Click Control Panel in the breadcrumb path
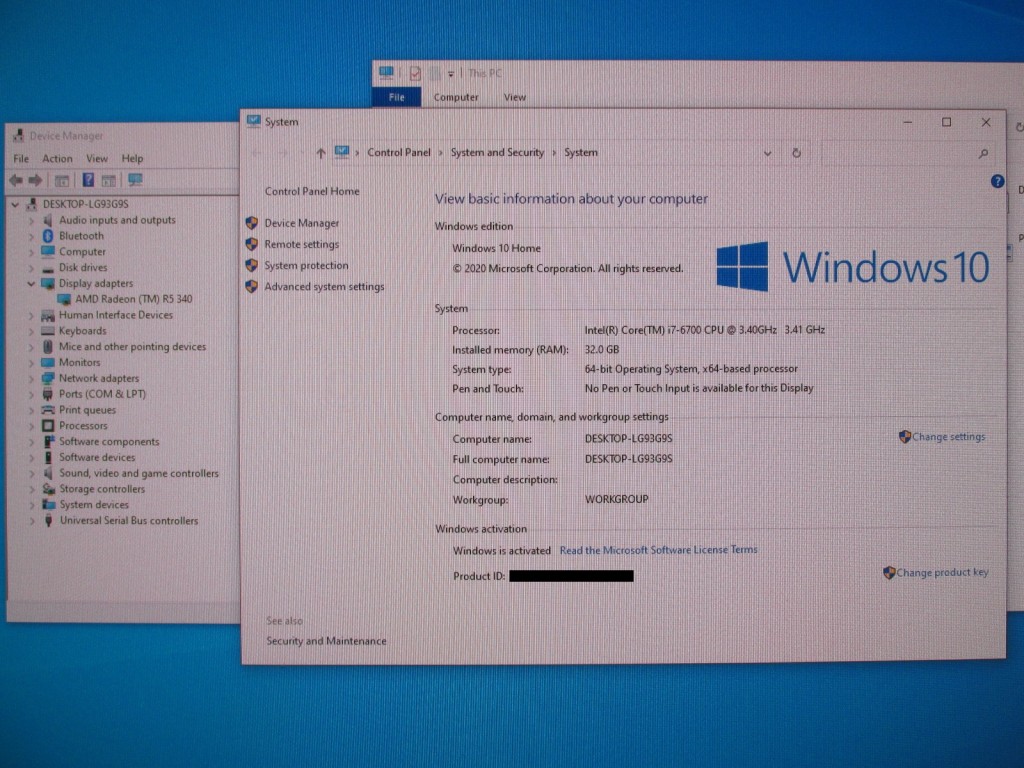The image size is (1024, 768). [399, 153]
